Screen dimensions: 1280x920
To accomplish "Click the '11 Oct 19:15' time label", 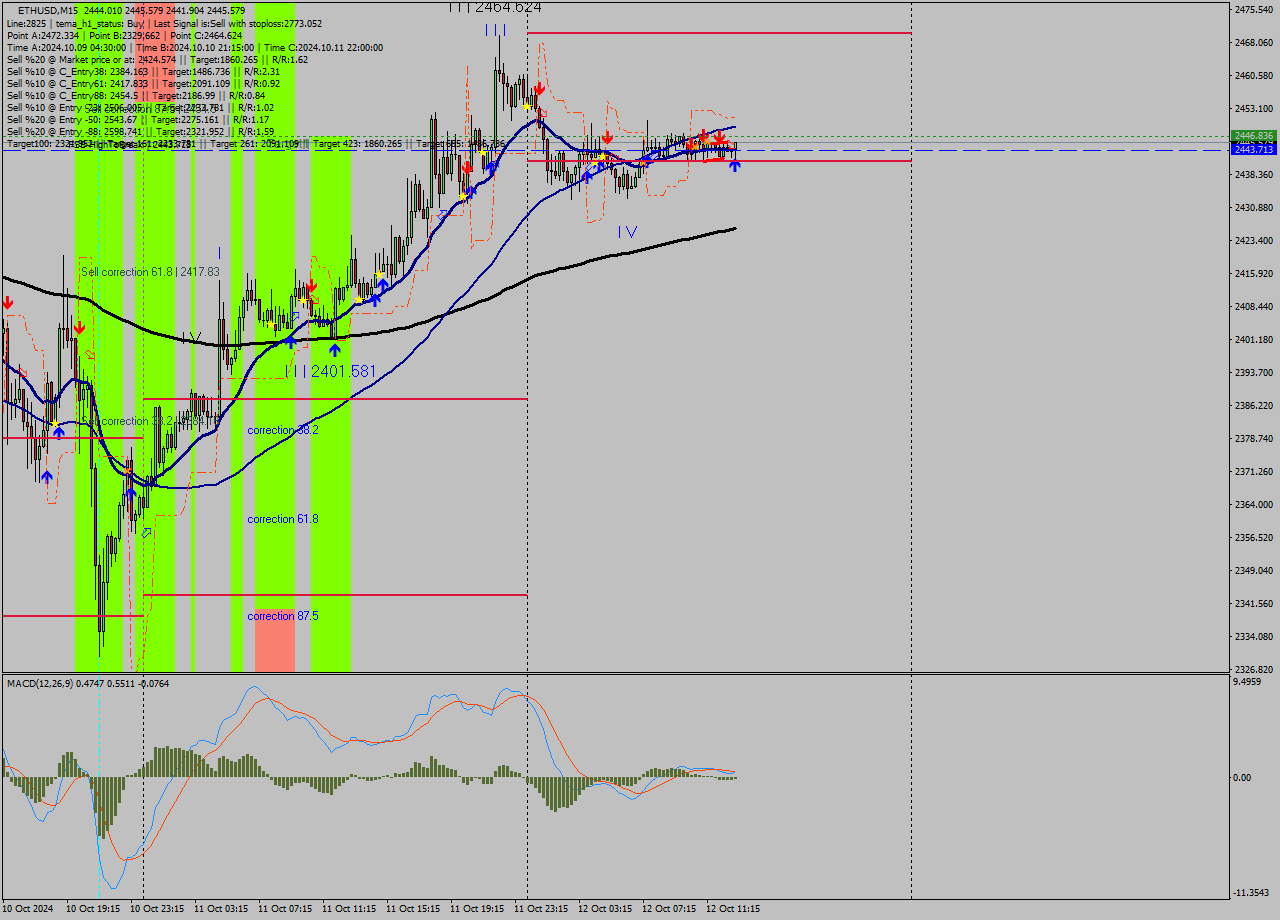I will [x=477, y=909].
